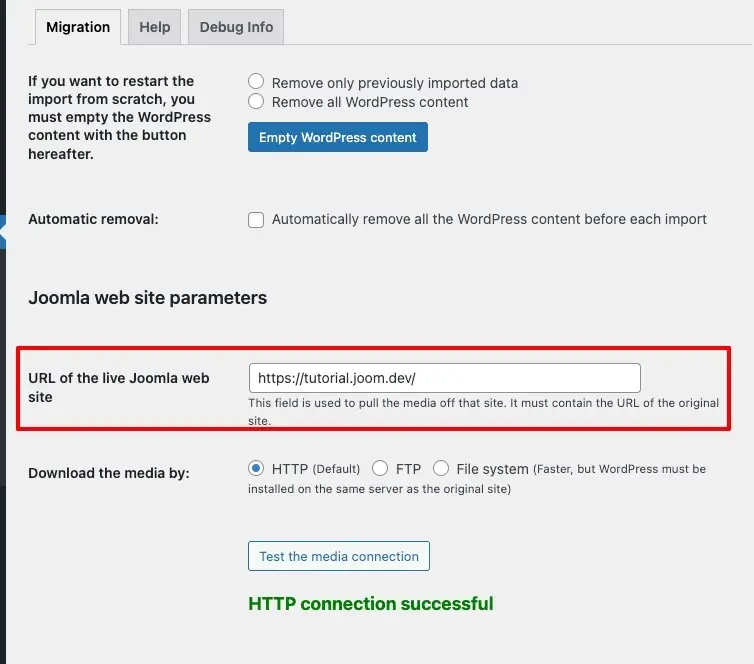Click the 'Automatic removal:' label
The height and width of the screenshot is (664, 754).
tap(93, 219)
